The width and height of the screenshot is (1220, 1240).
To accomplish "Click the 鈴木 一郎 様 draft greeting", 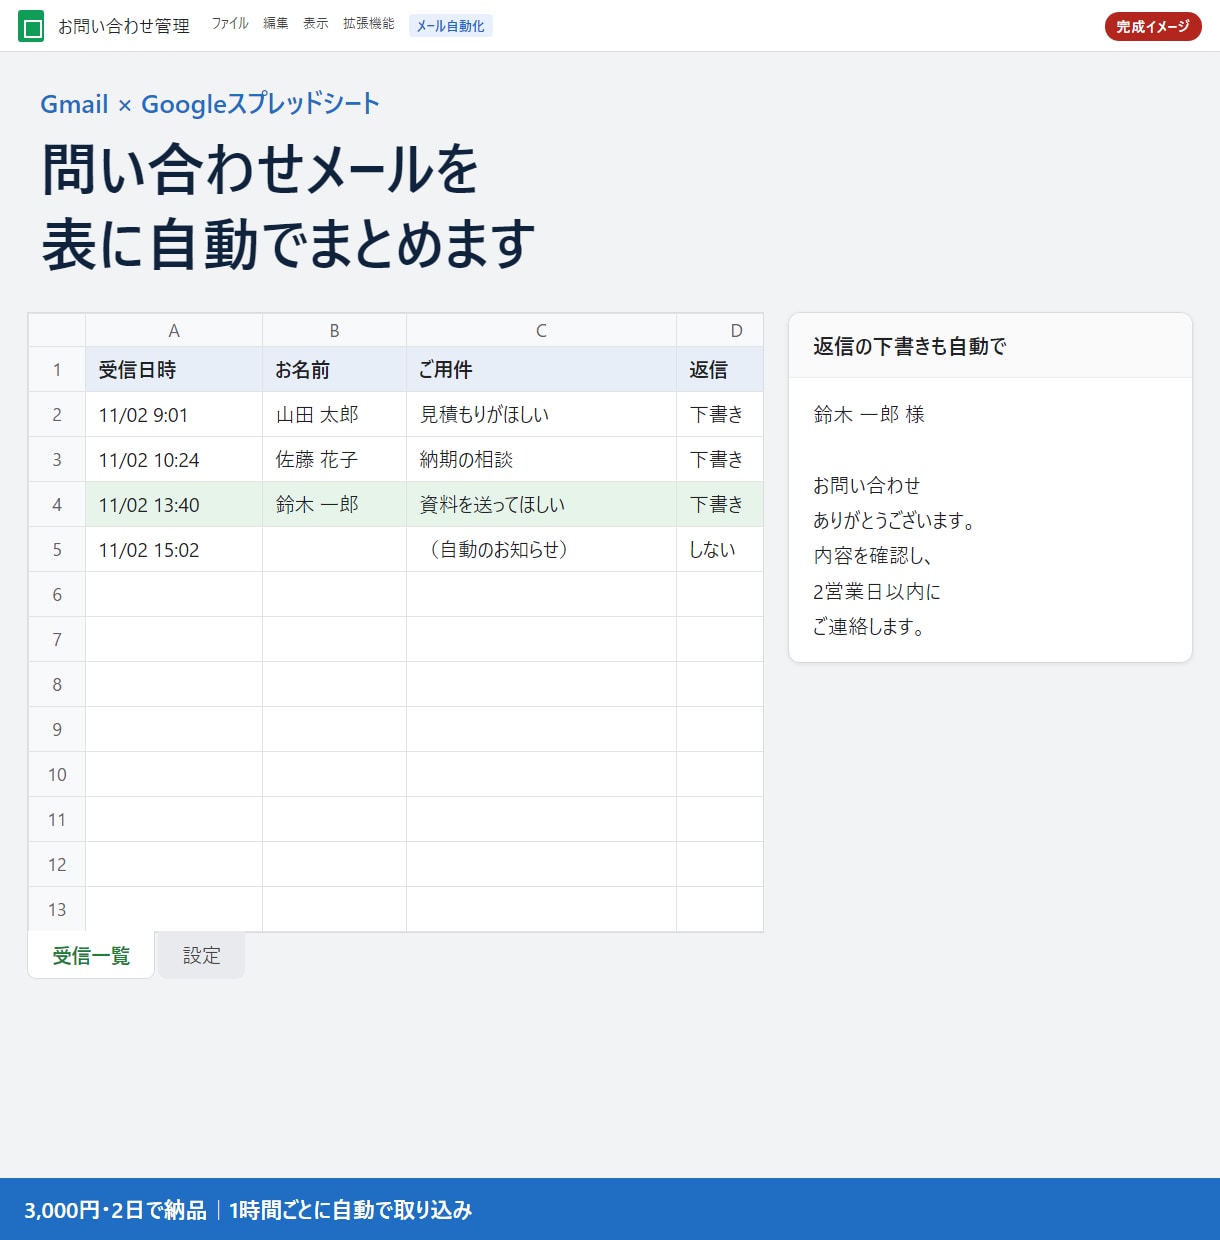I will [869, 415].
